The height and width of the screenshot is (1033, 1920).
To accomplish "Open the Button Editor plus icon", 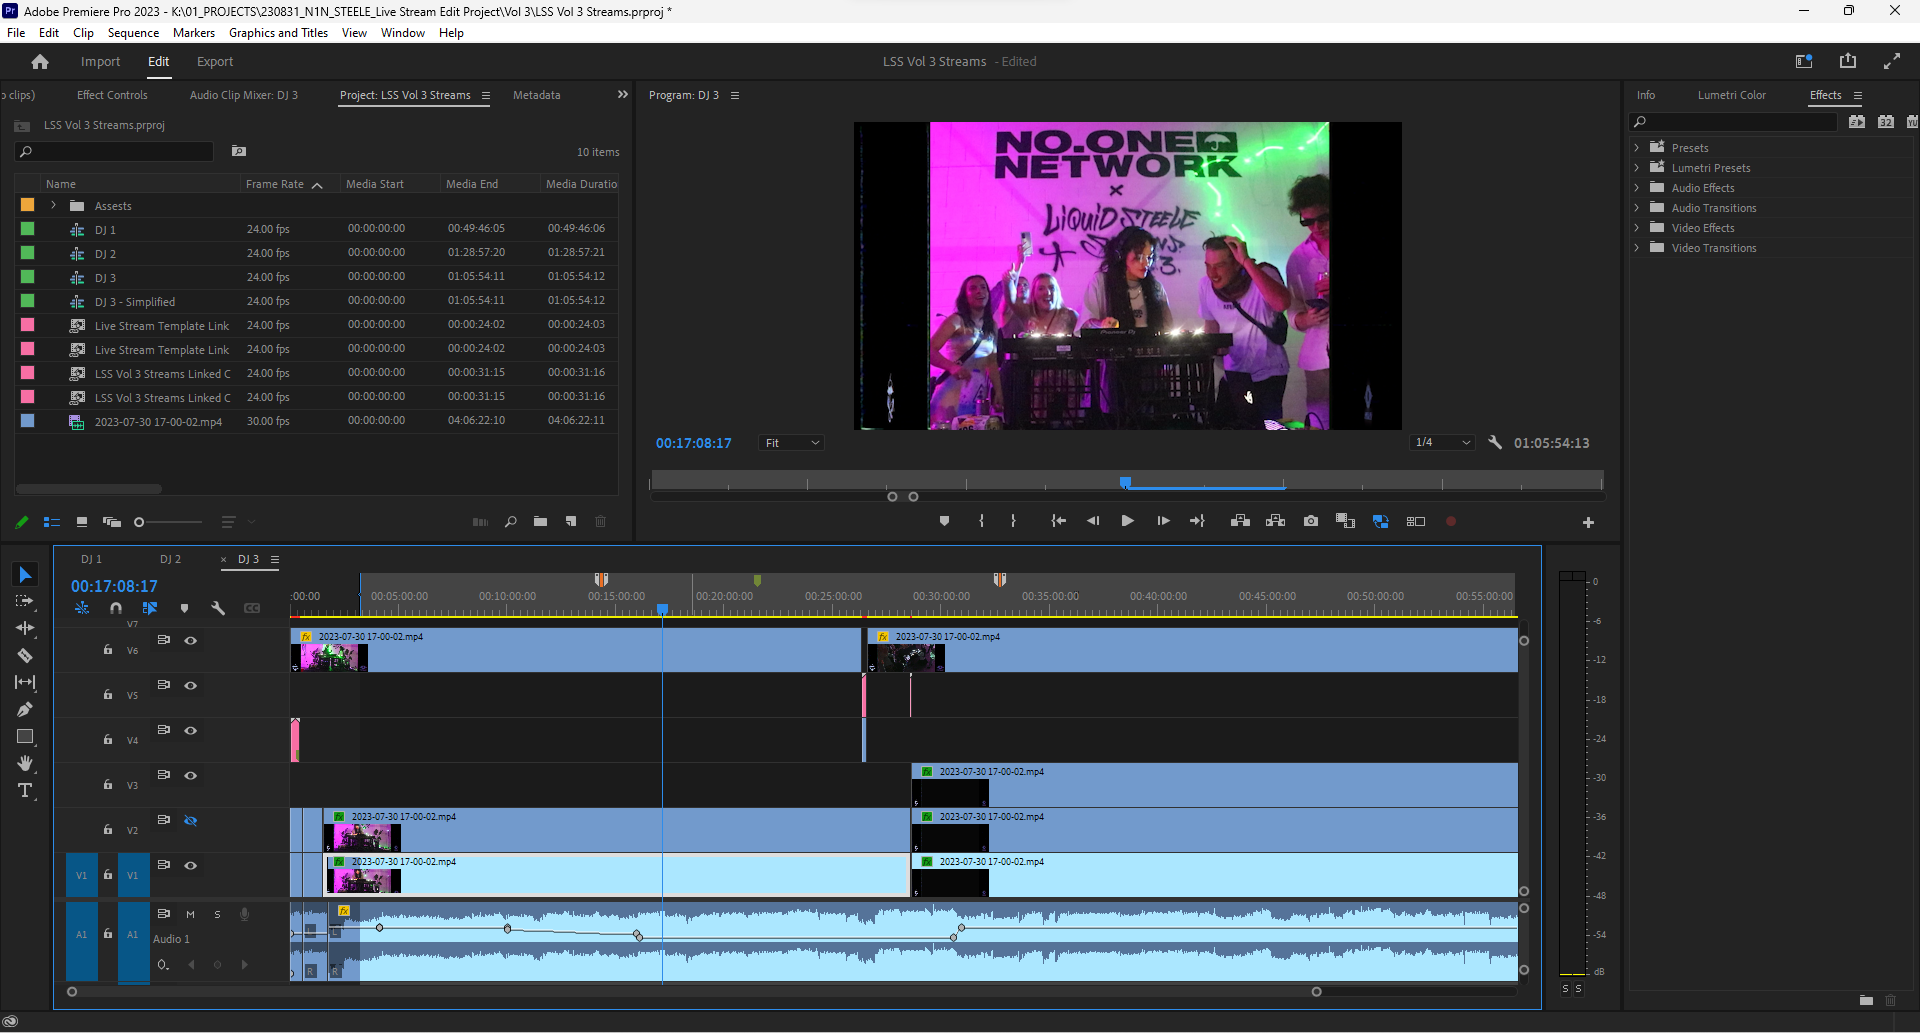I will [x=1588, y=522].
